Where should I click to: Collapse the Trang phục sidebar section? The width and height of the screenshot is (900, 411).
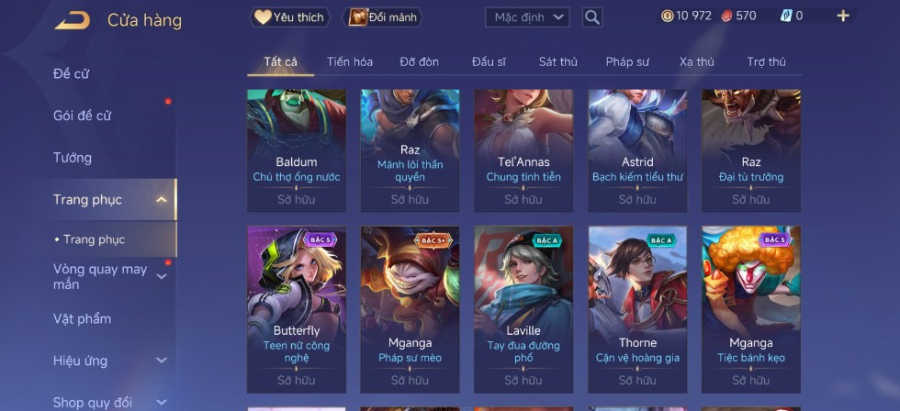[162, 200]
